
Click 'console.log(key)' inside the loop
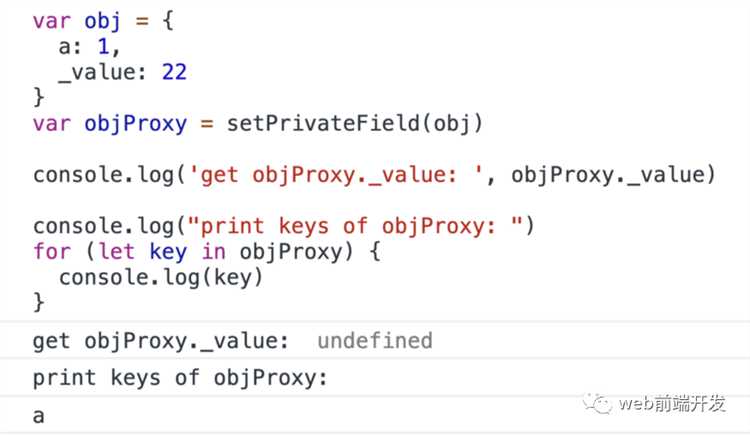pyautogui.click(x=161, y=278)
